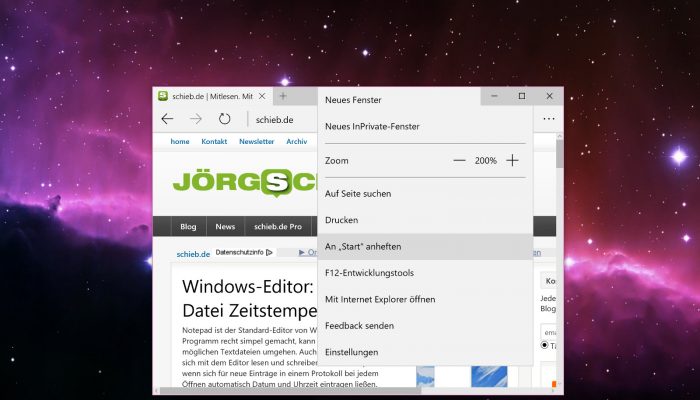700x400 pixels.
Task: Switch to the Blog navigation tab
Action: pyautogui.click(x=188, y=226)
